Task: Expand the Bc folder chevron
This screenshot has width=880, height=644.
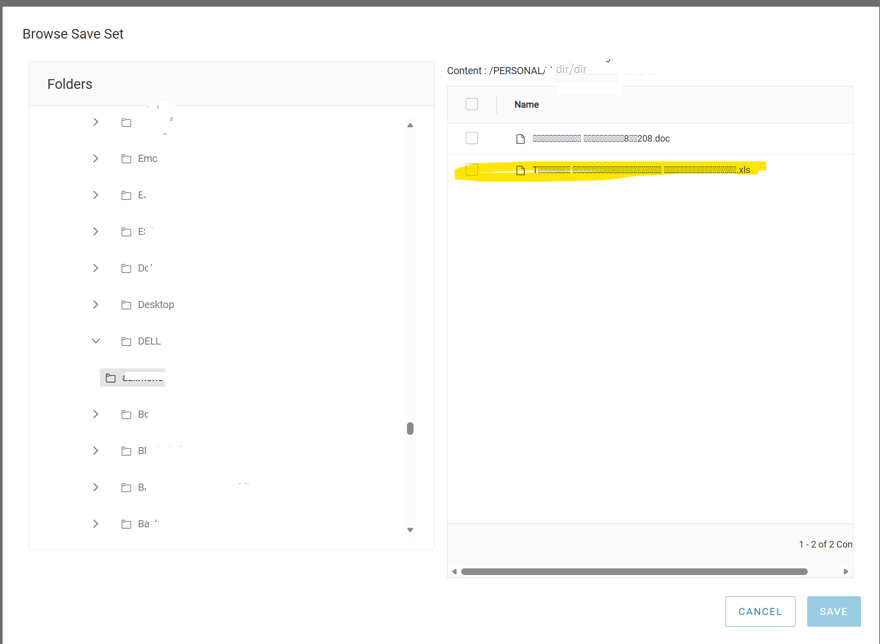Action: click(x=95, y=414)
